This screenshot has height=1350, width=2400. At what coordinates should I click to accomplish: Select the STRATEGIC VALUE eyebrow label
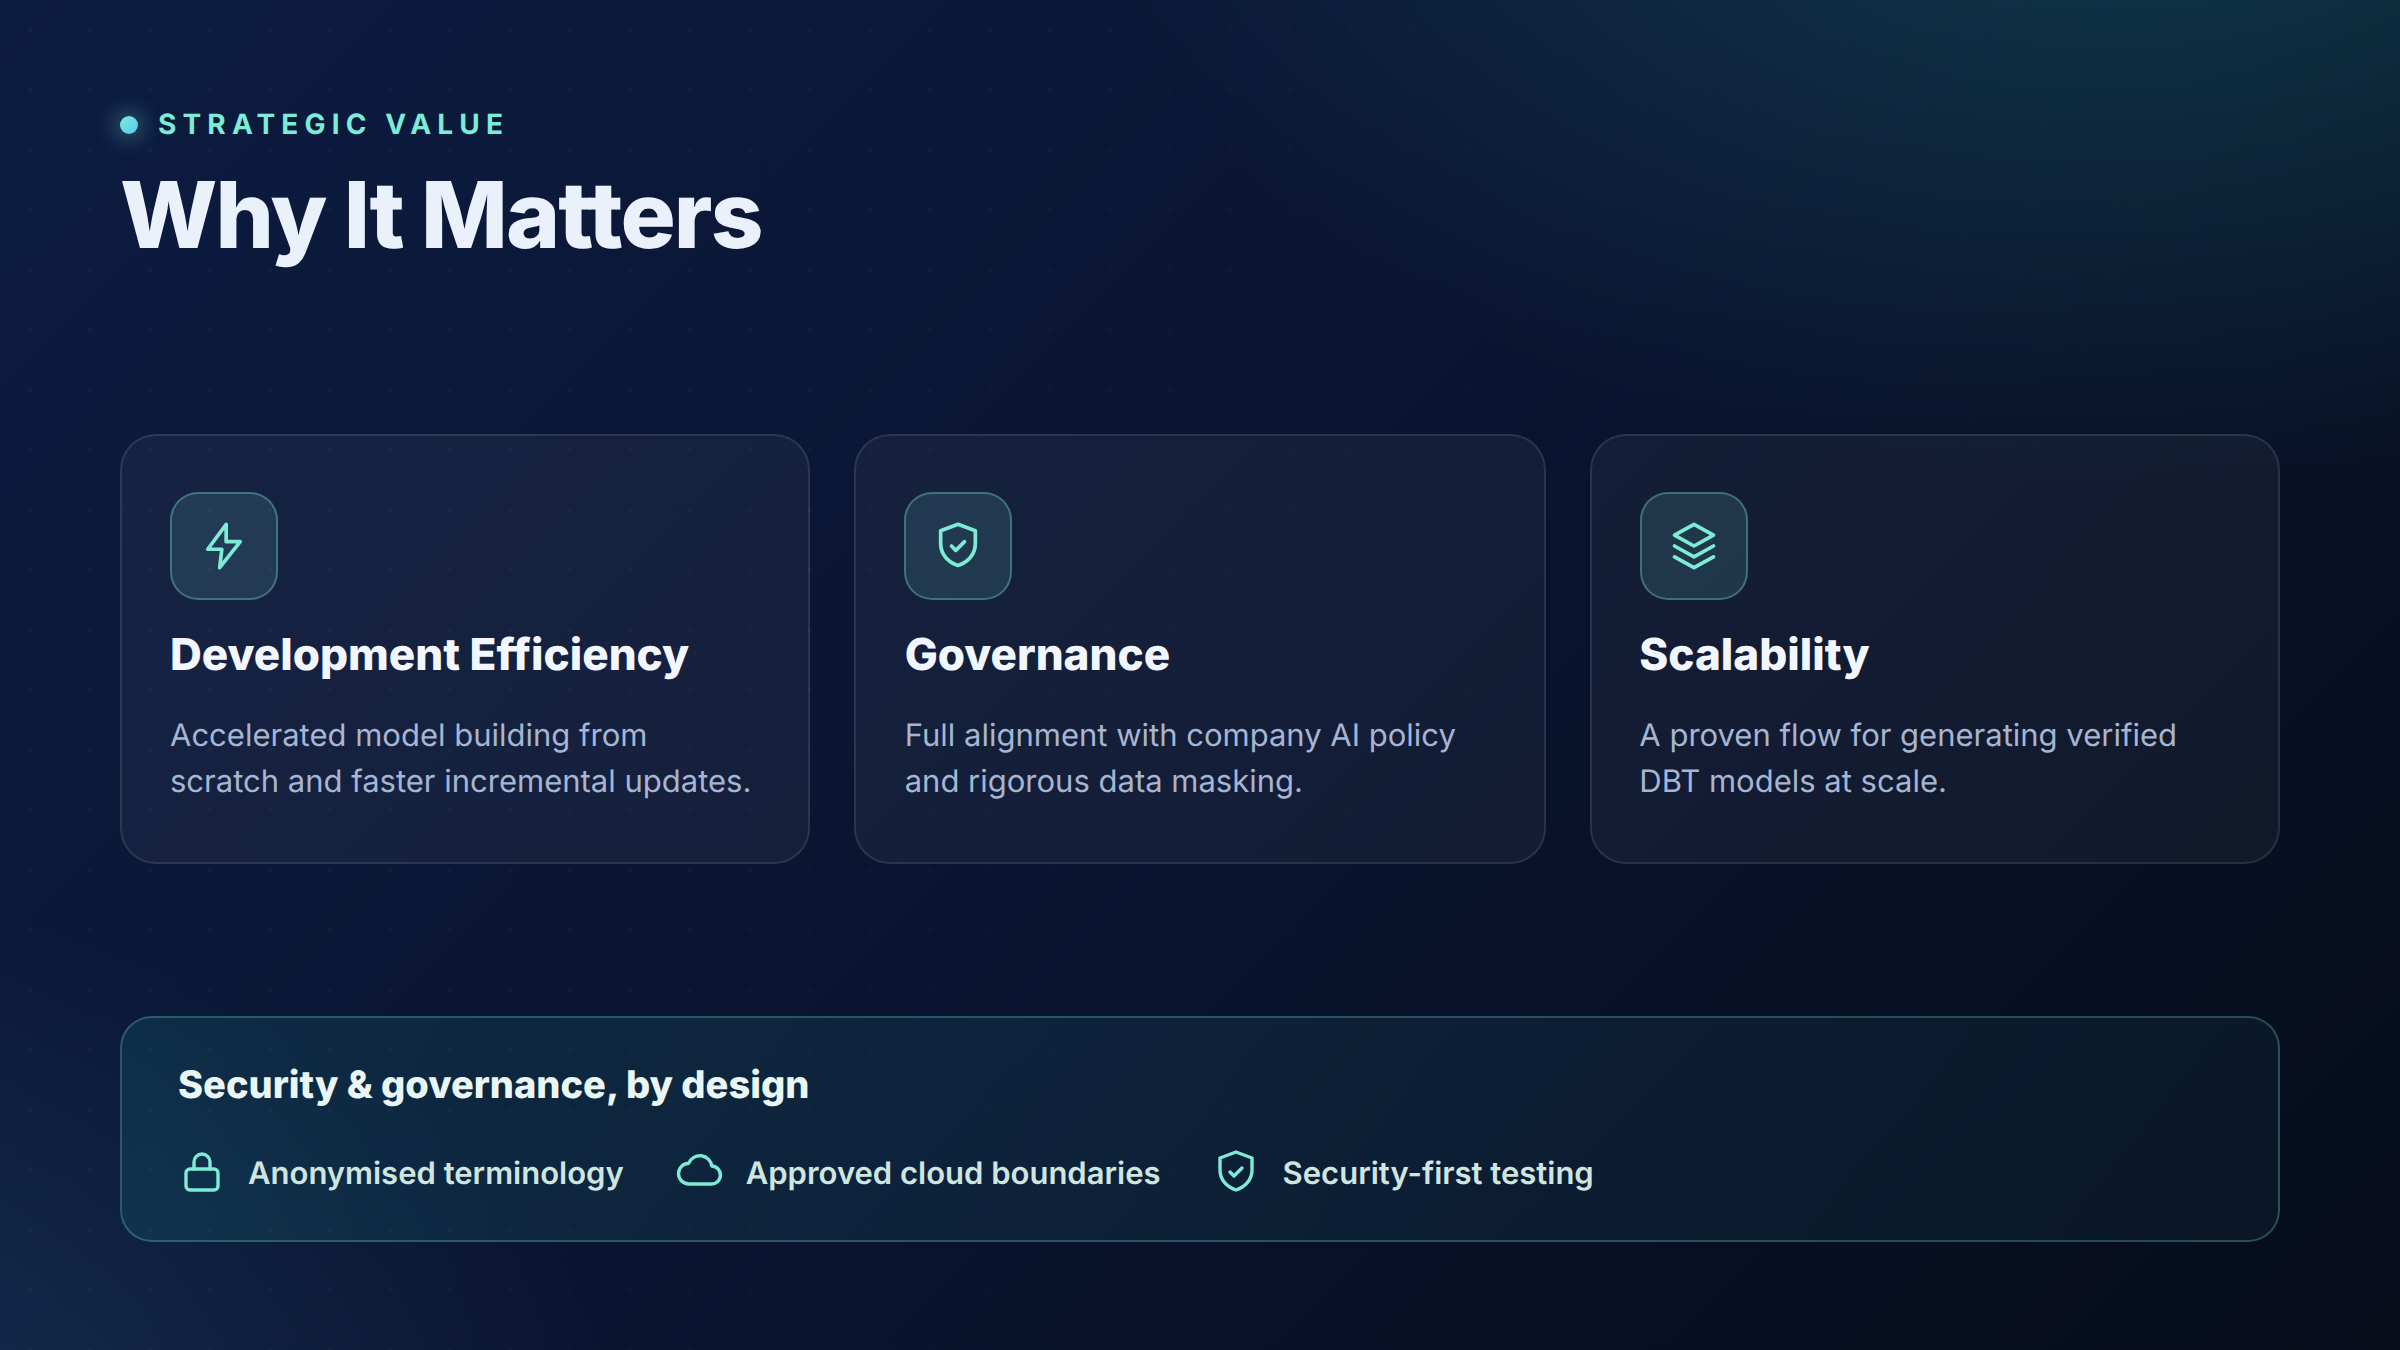[332, 124]
